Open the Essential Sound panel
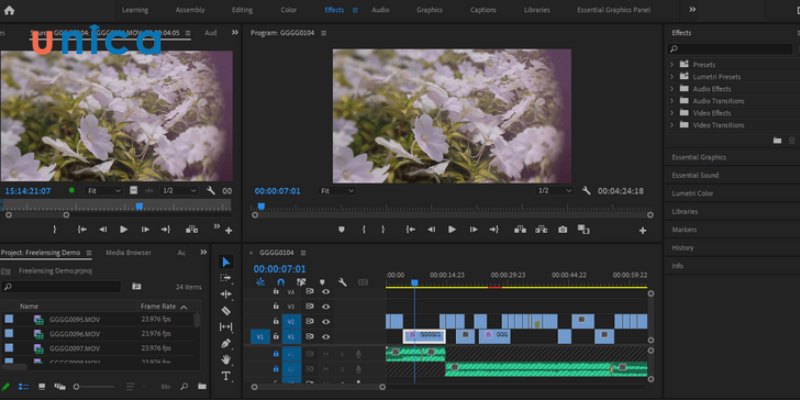The height and width of the screenshot is (400, 800). pos(694,175)
